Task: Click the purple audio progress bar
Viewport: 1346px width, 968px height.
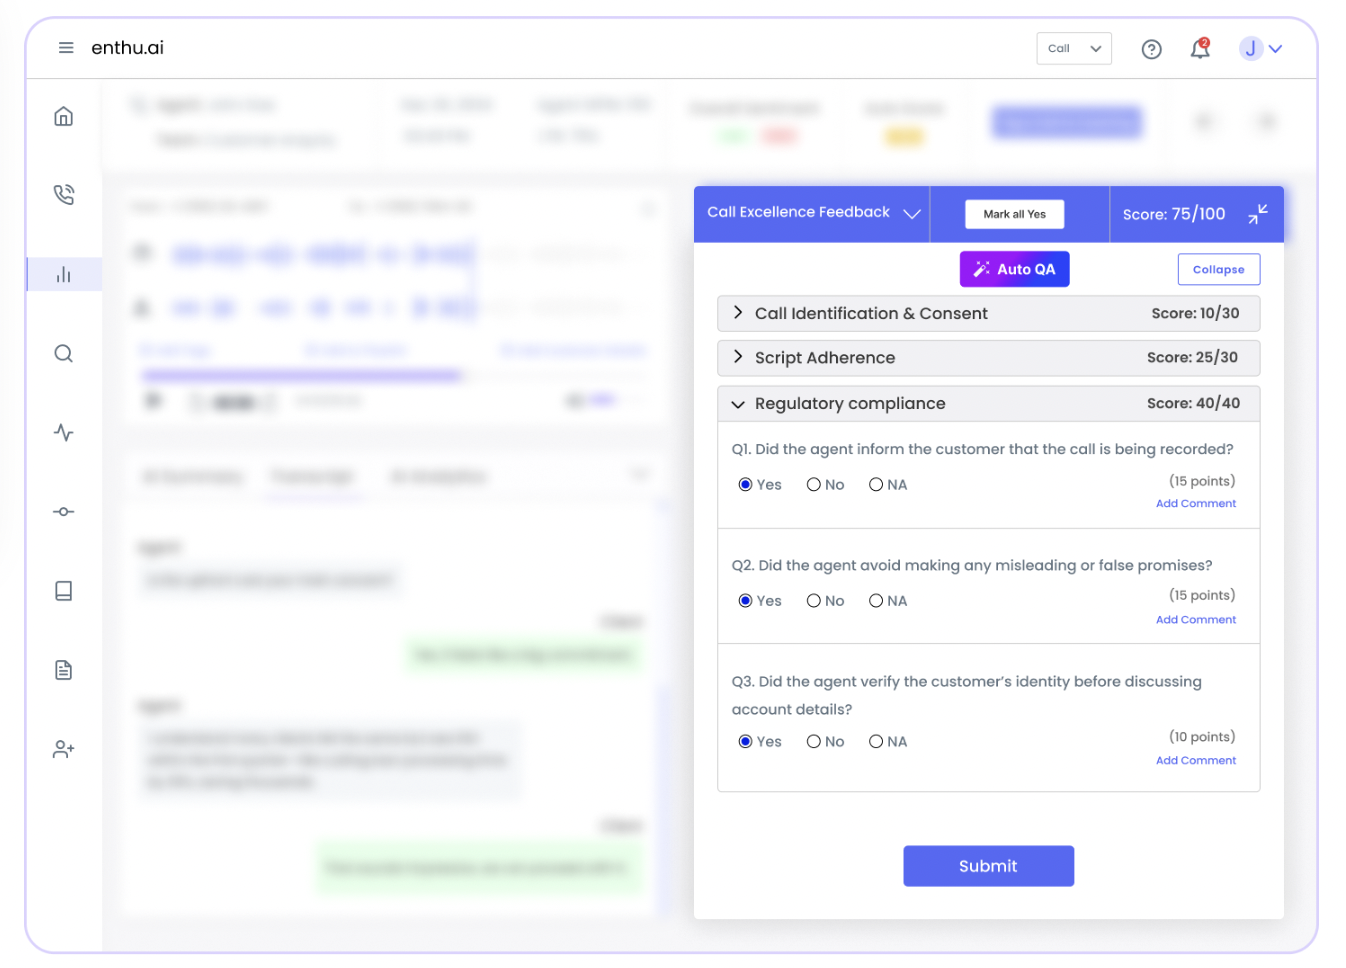Action: [x=301, y=376]
